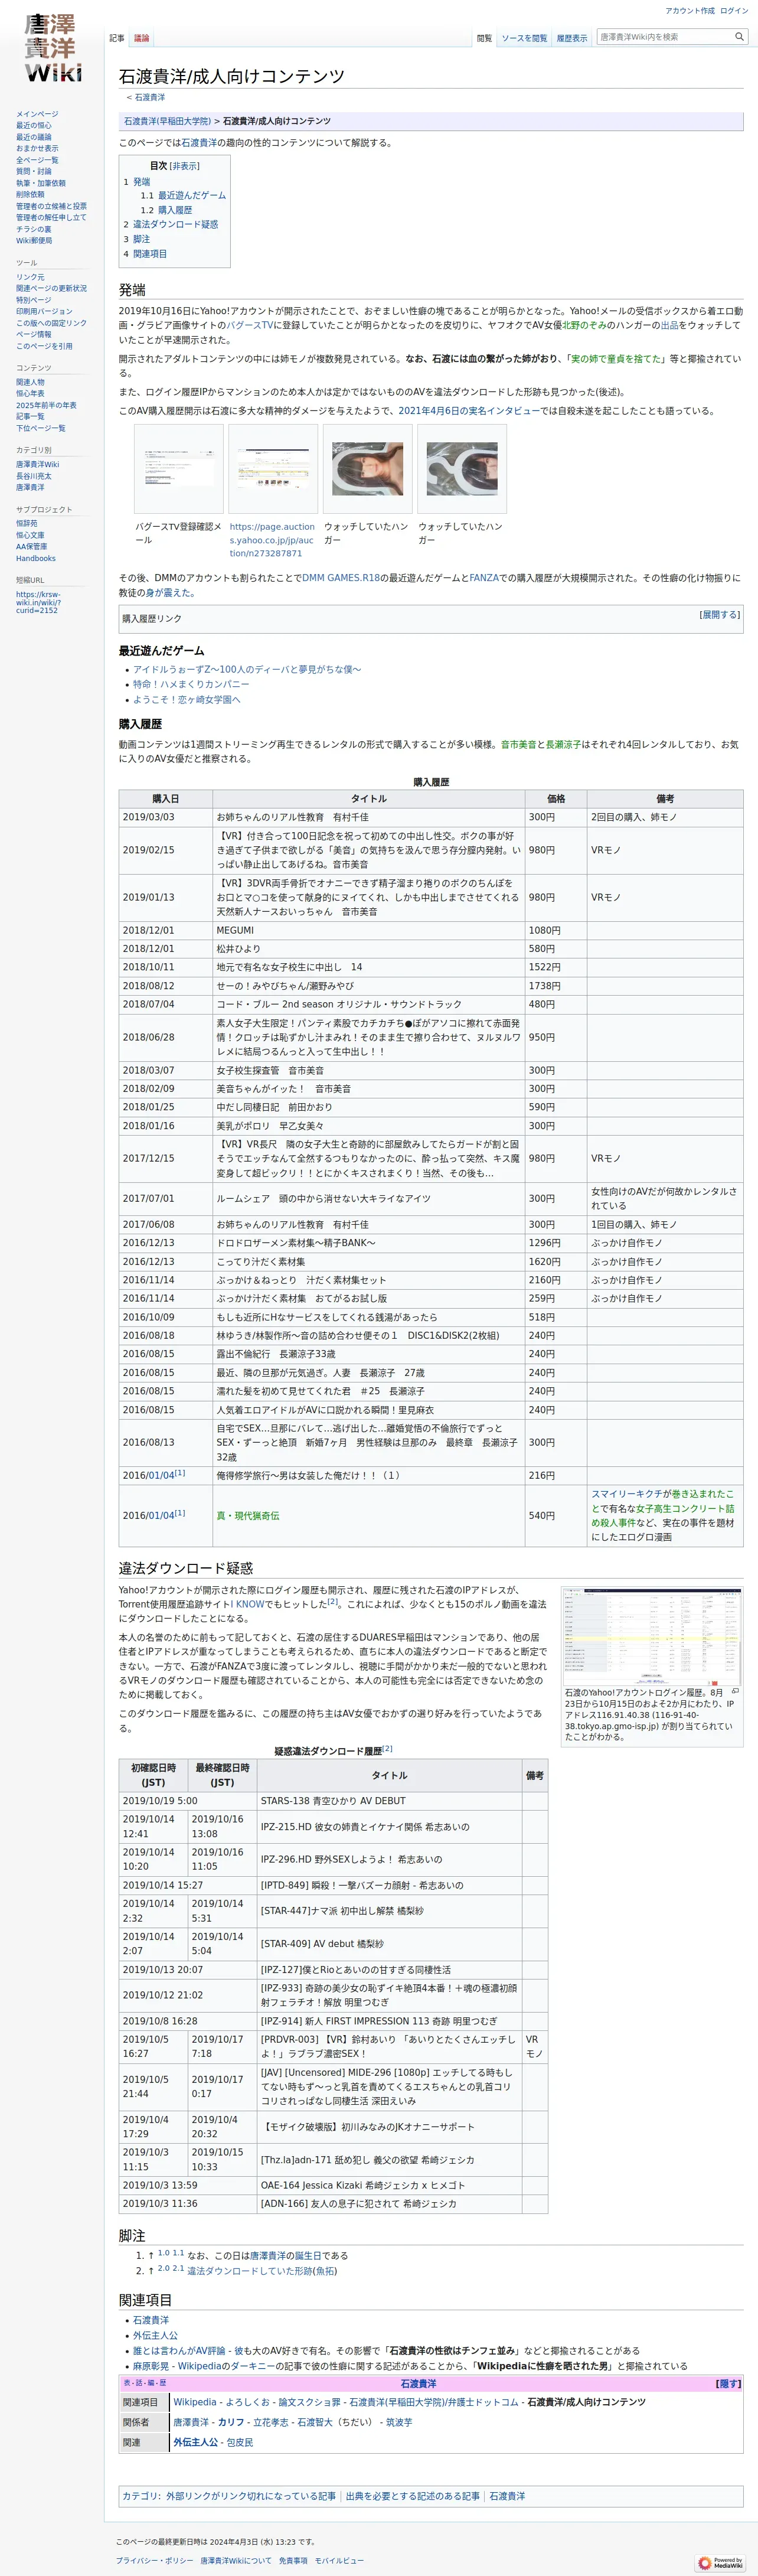Select the 閲覧 tab

[484, 38]
